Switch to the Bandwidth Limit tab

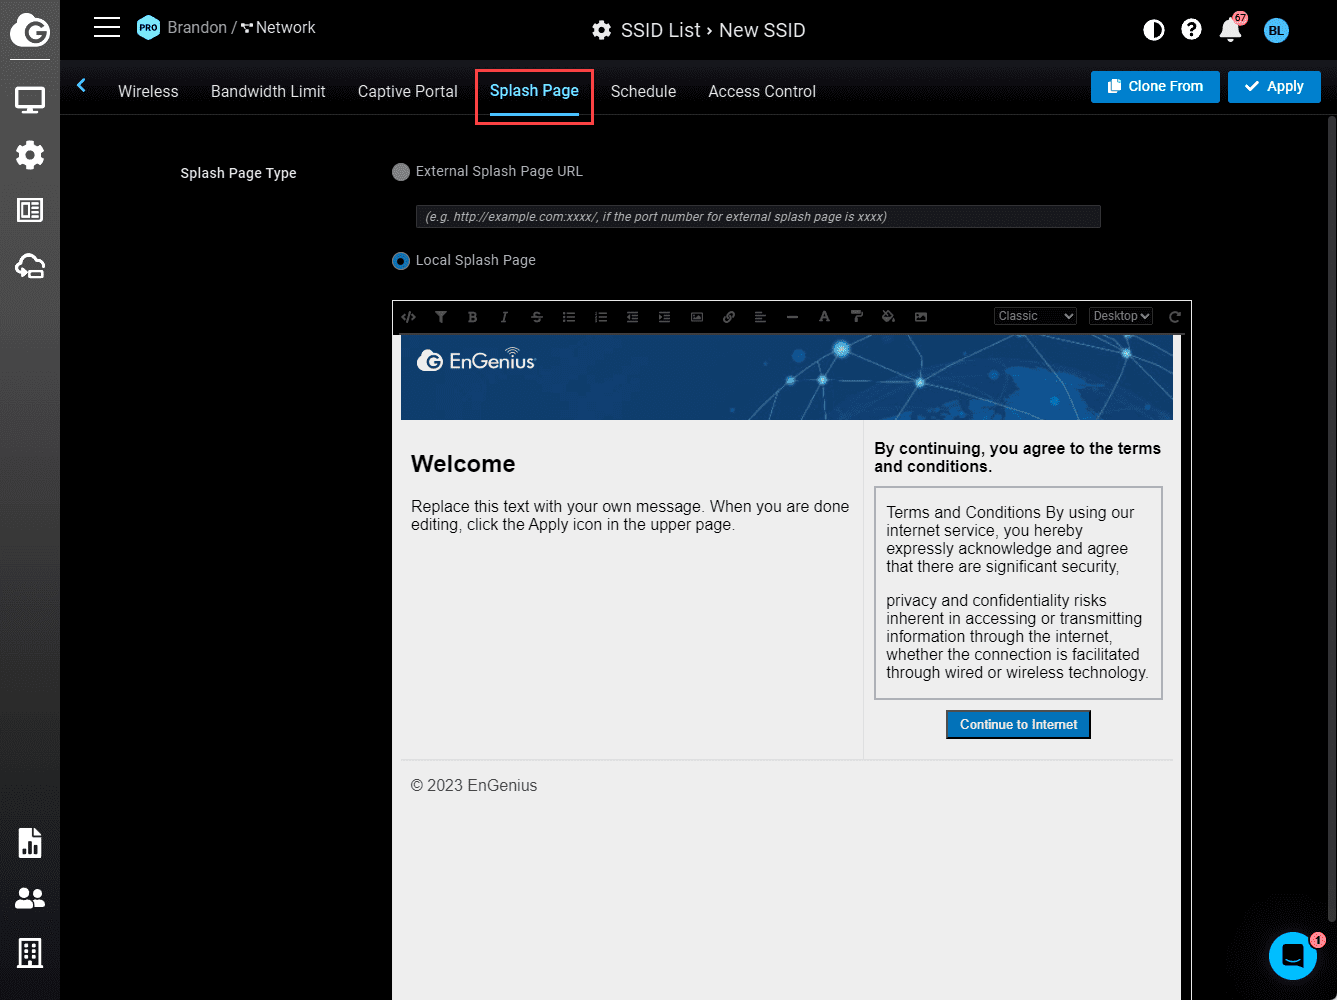coord(268,91)
